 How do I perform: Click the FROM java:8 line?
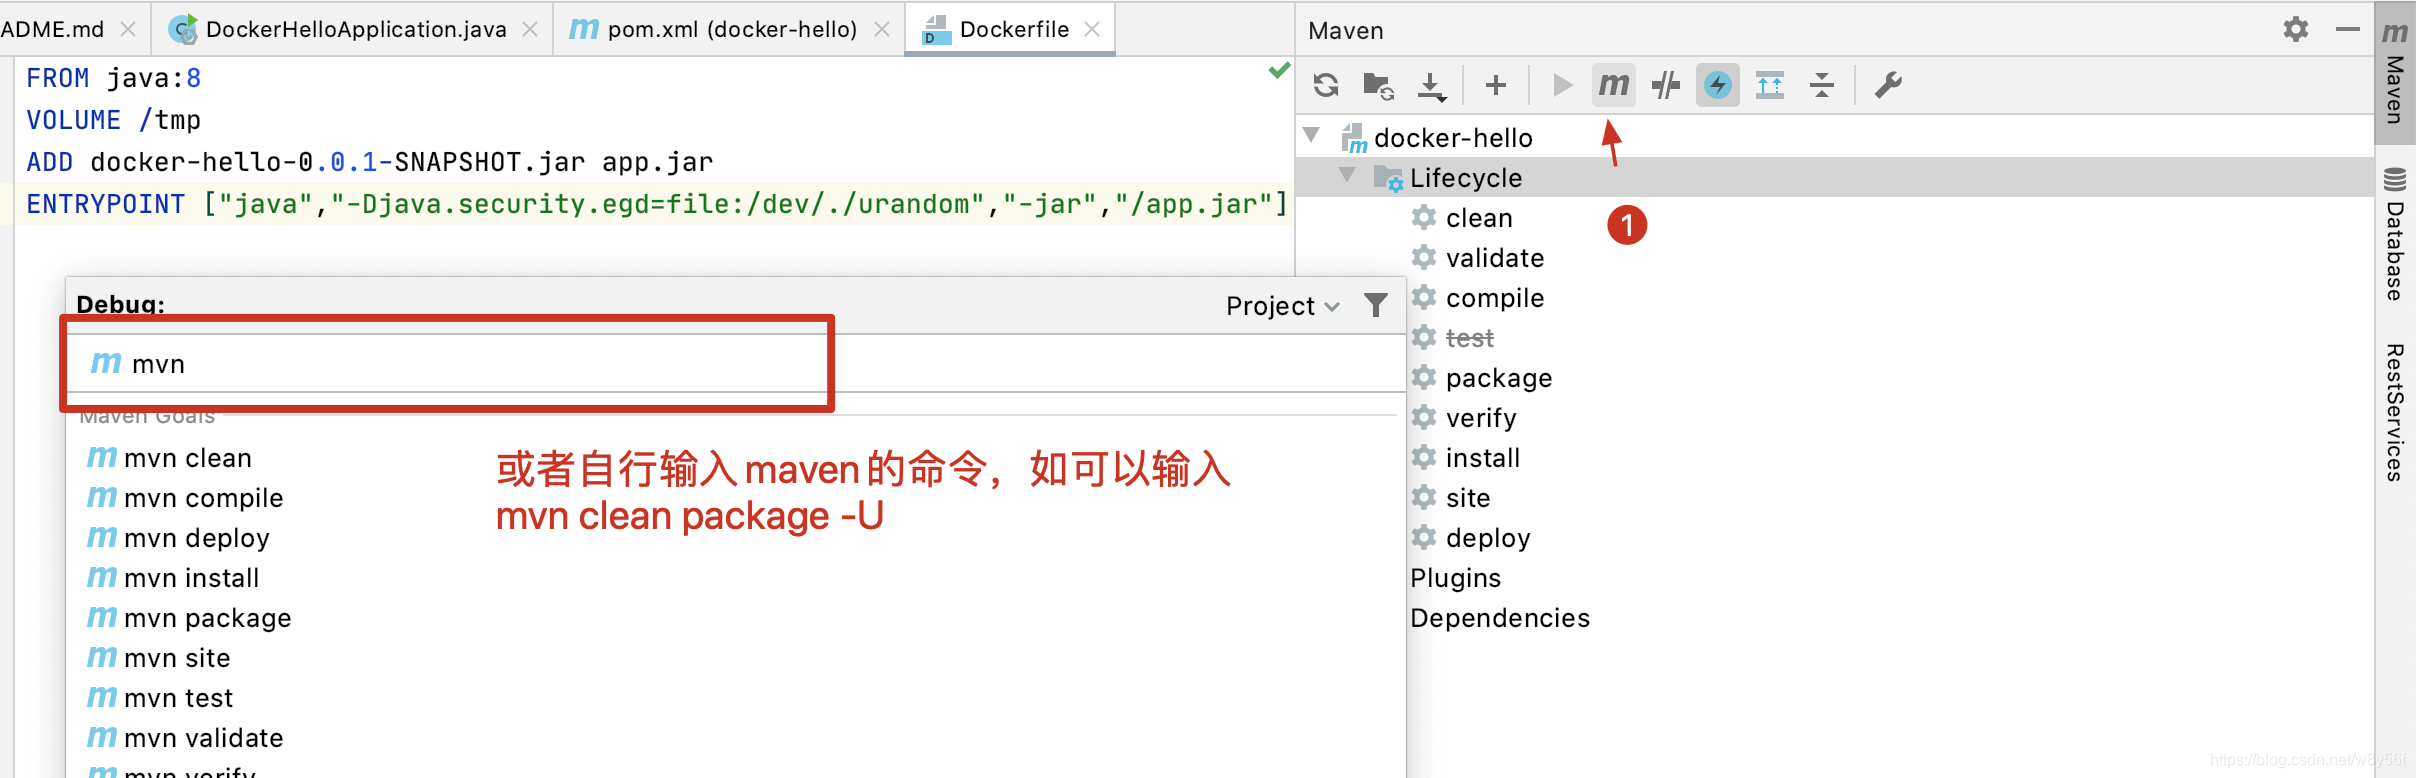113,78
